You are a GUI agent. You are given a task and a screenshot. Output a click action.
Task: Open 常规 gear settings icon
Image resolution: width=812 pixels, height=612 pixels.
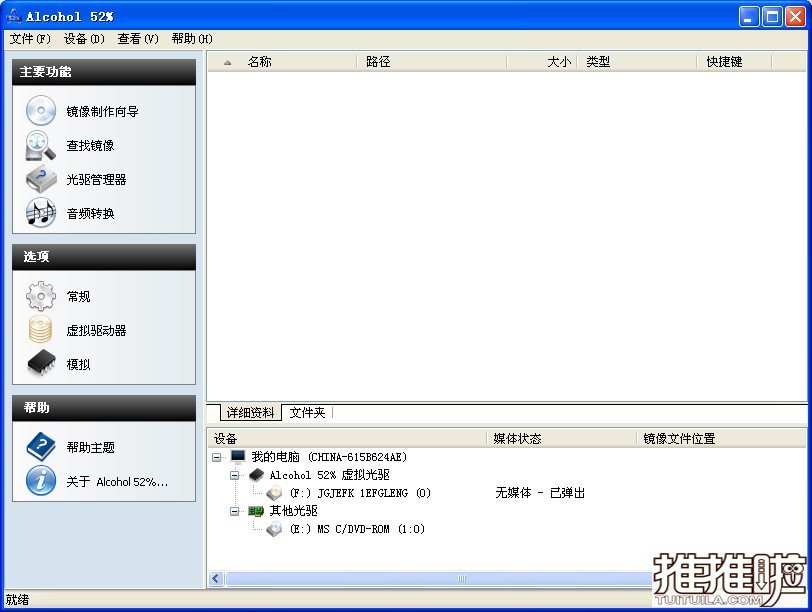(41, 297)
